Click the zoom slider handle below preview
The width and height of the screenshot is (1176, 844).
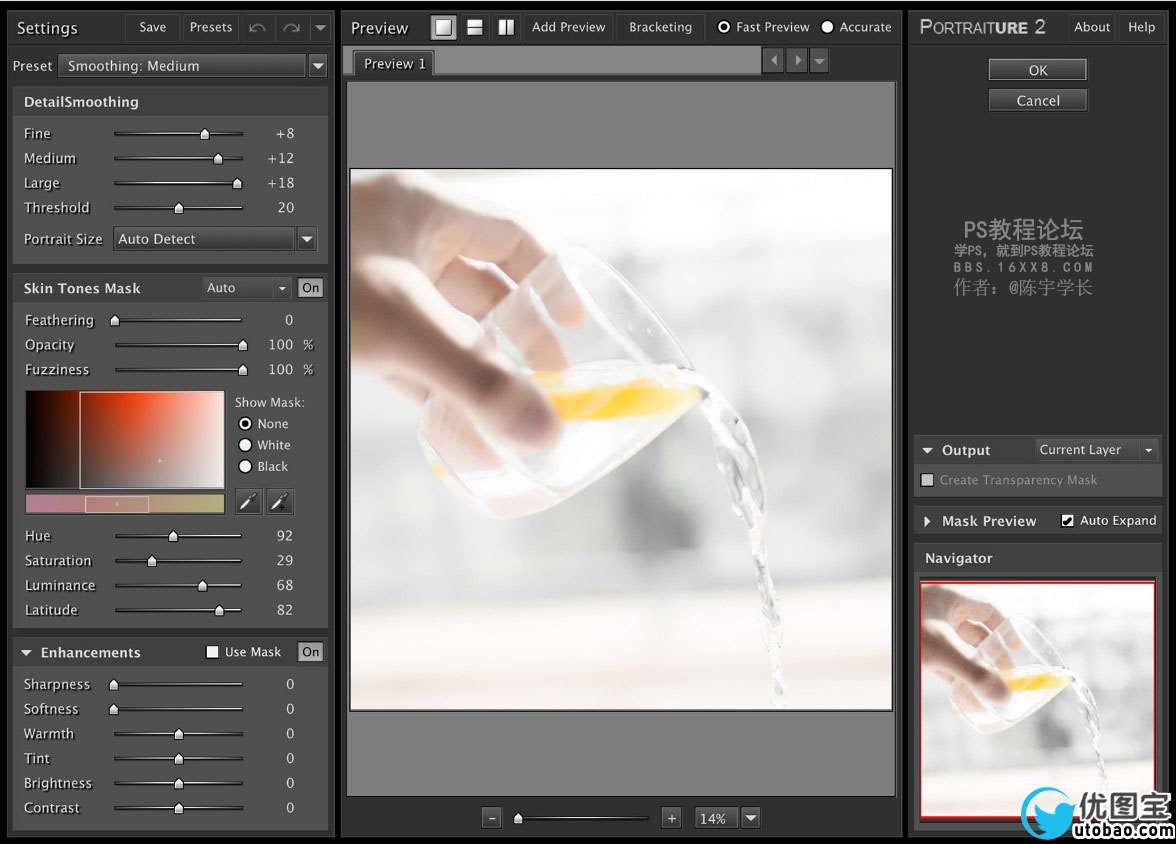coord(518,818)
